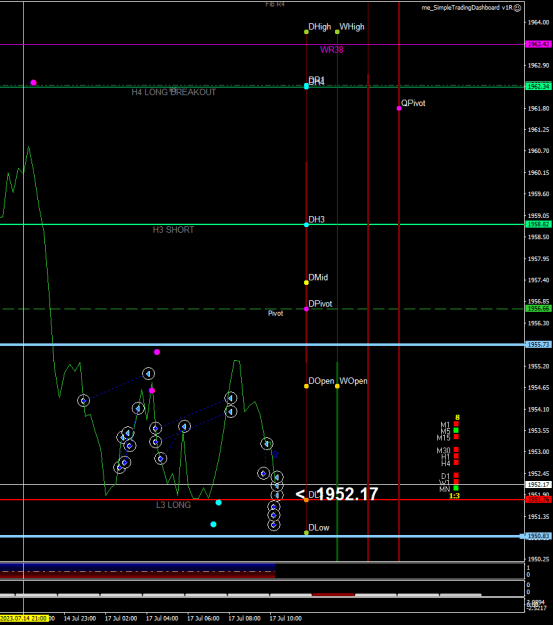The image size is (553, 625).
Task: Click the smiley face icon beside SimpleTradingDashboard
Action: tap(518, 8)
